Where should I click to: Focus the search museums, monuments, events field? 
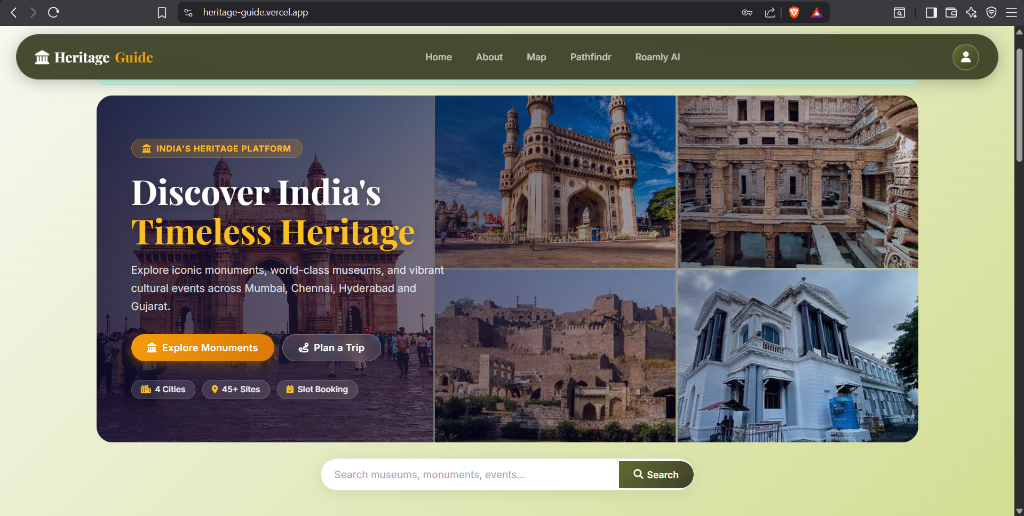pyautogui.click(x=470, y=475)
